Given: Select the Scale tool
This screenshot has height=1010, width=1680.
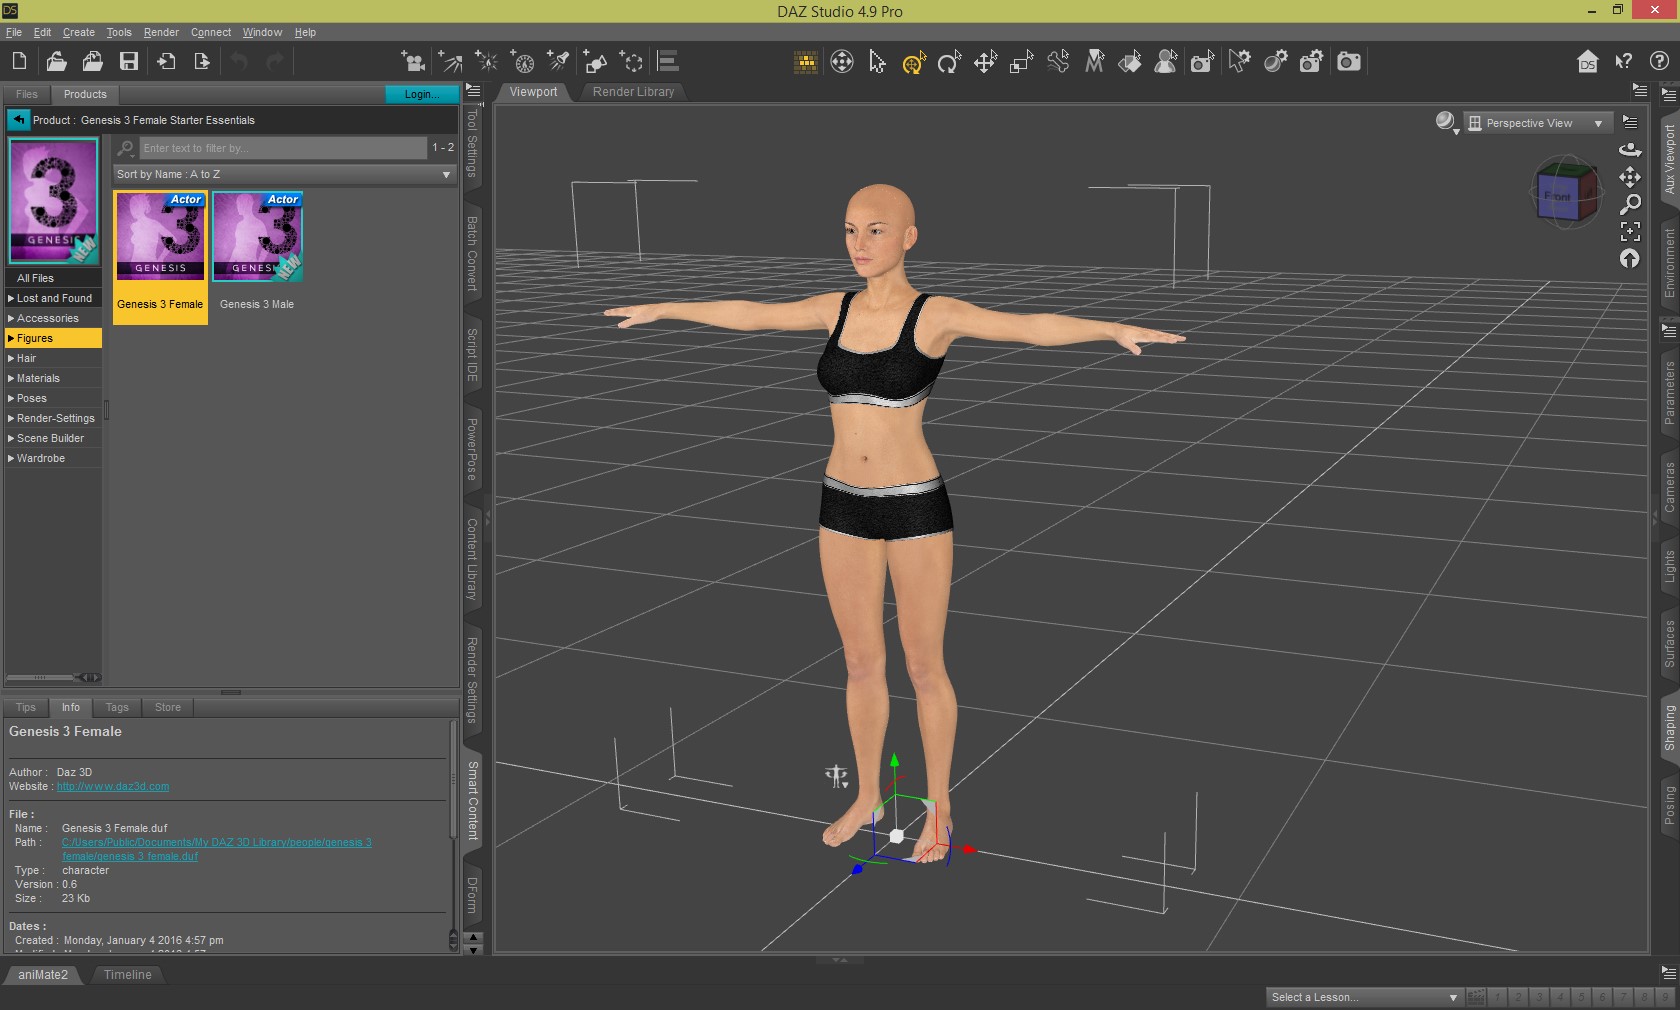Looking at the screenshot, I should click(1021, 62).
